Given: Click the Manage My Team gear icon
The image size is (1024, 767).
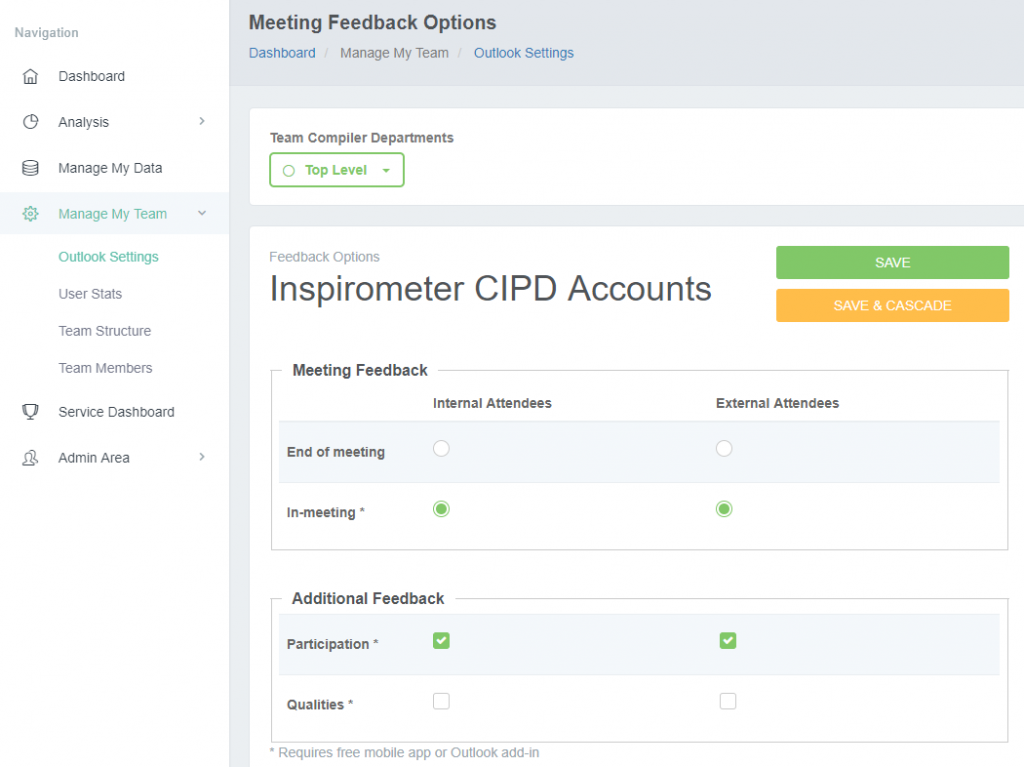Looking at the screenshot, I should point(30,213).
